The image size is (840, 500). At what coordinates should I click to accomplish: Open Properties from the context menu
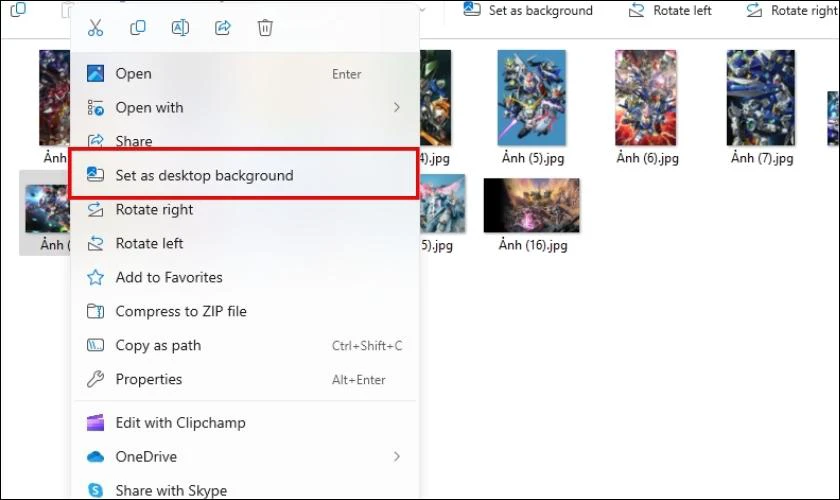coord(244,379)
